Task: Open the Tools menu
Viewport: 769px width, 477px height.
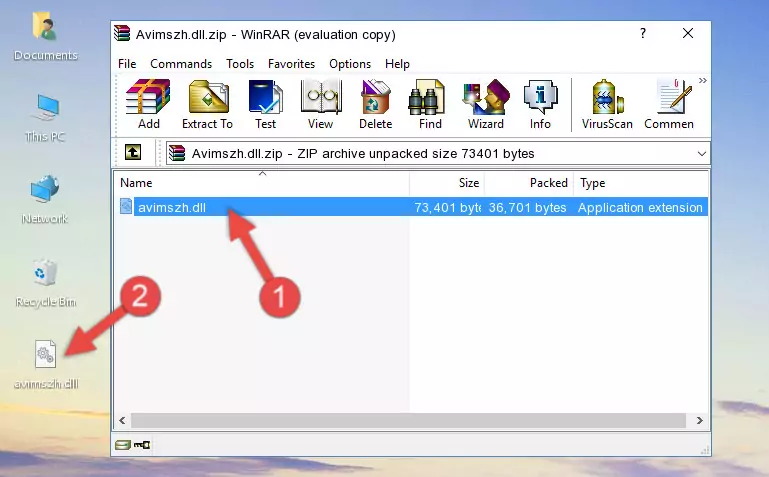Action: click(240, 64)
